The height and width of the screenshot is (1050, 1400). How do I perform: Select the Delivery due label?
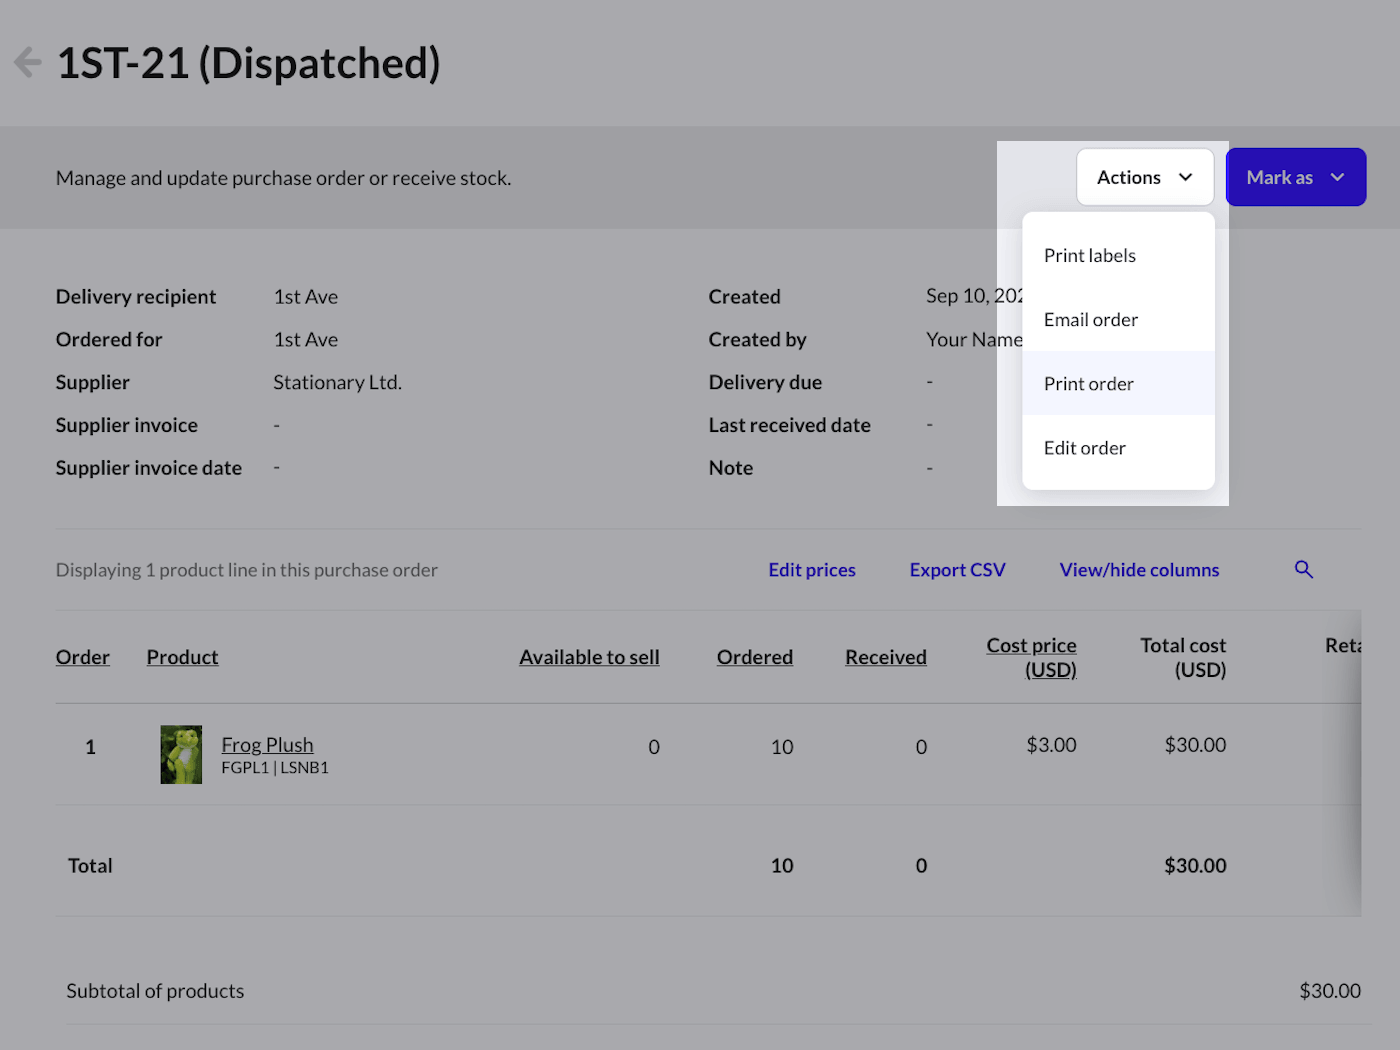pyautogui.click(x=765, y=382)
